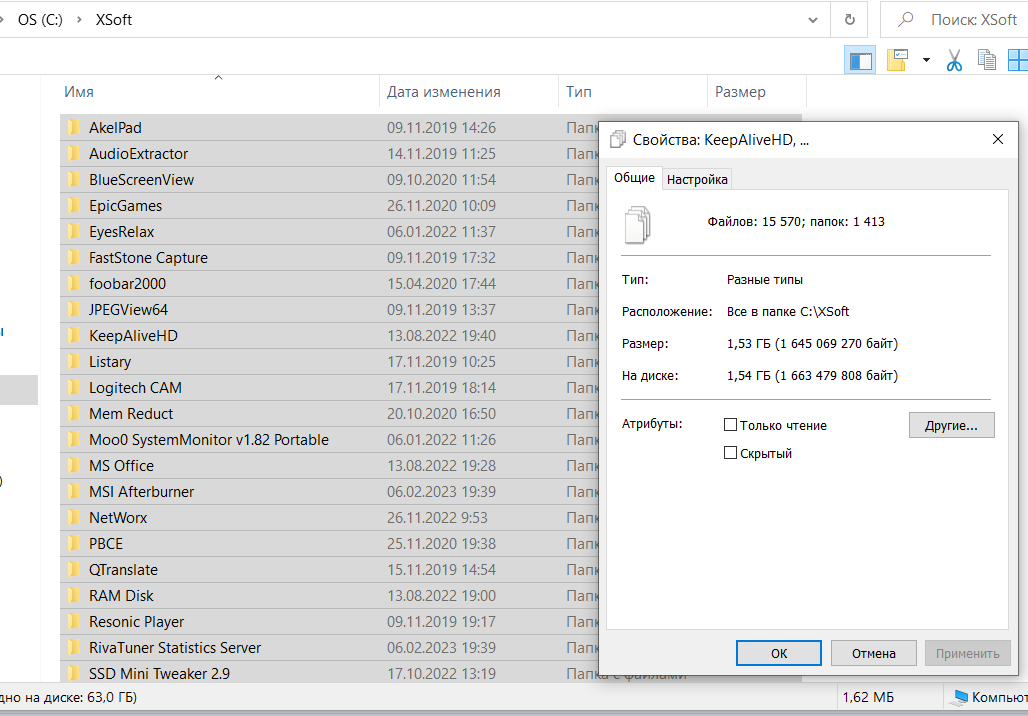
Task: Click the location text Все в папке C:\XSoft
Action: point(788,311)
